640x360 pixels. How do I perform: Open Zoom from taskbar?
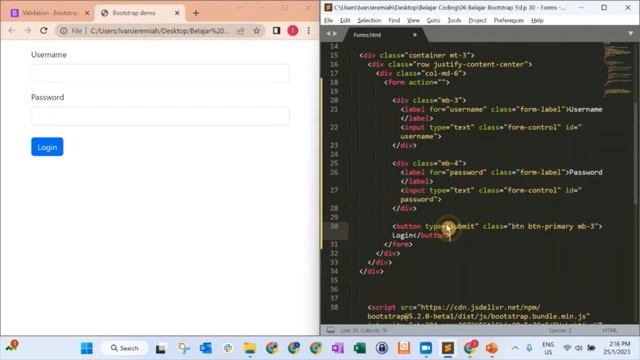click(426, 348)
